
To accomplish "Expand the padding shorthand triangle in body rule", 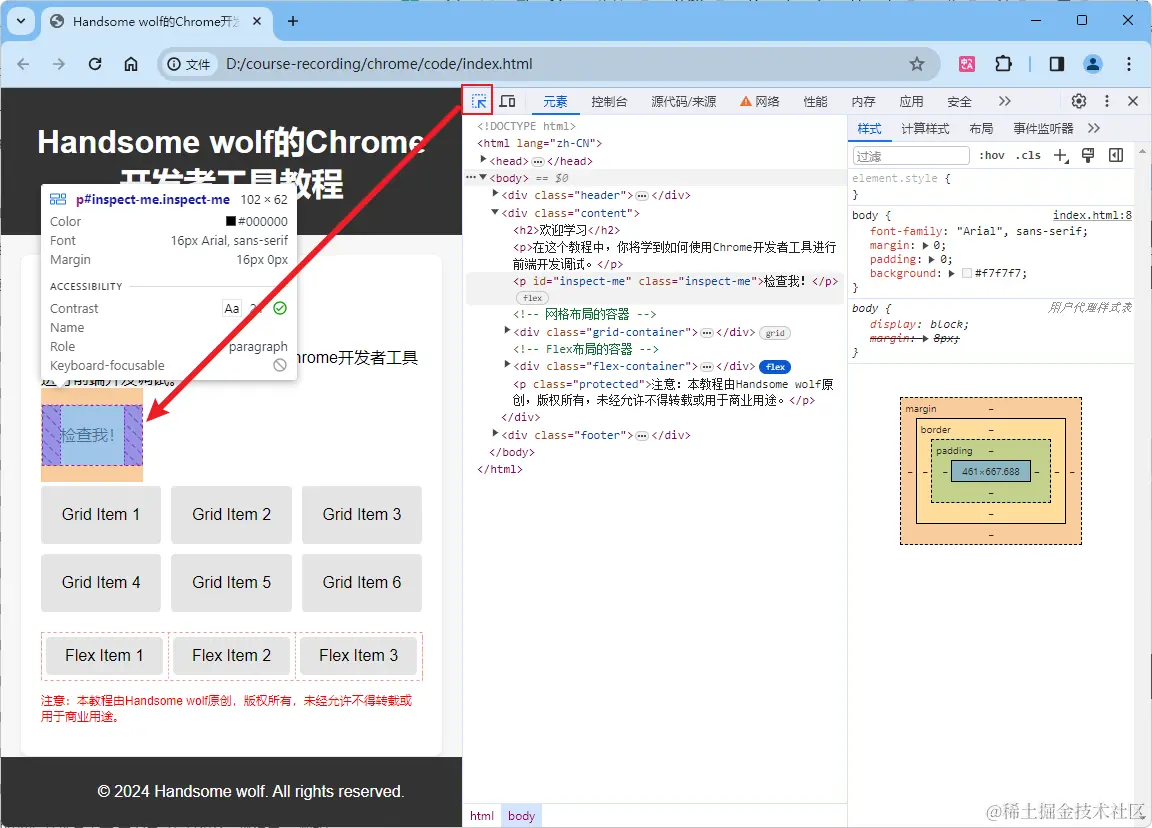I will click(932, 259).
